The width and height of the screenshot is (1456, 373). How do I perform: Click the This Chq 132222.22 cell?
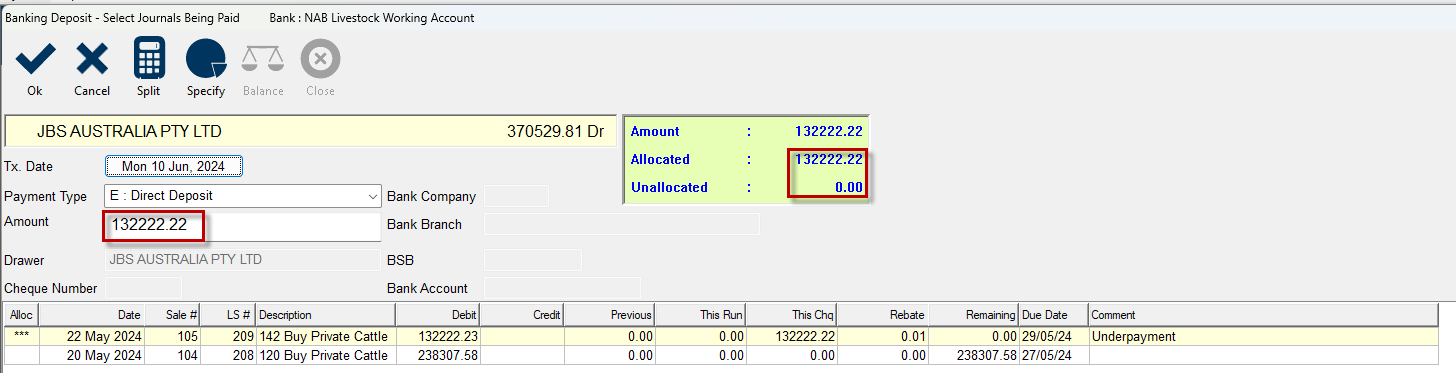[x=792, y=337]
